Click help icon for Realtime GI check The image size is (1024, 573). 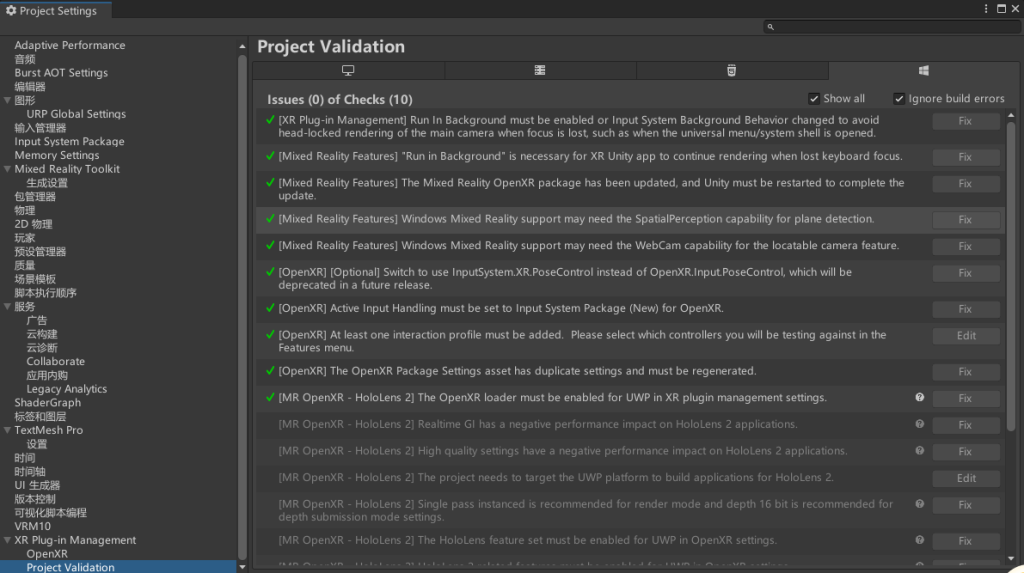[x=920, y=424]
